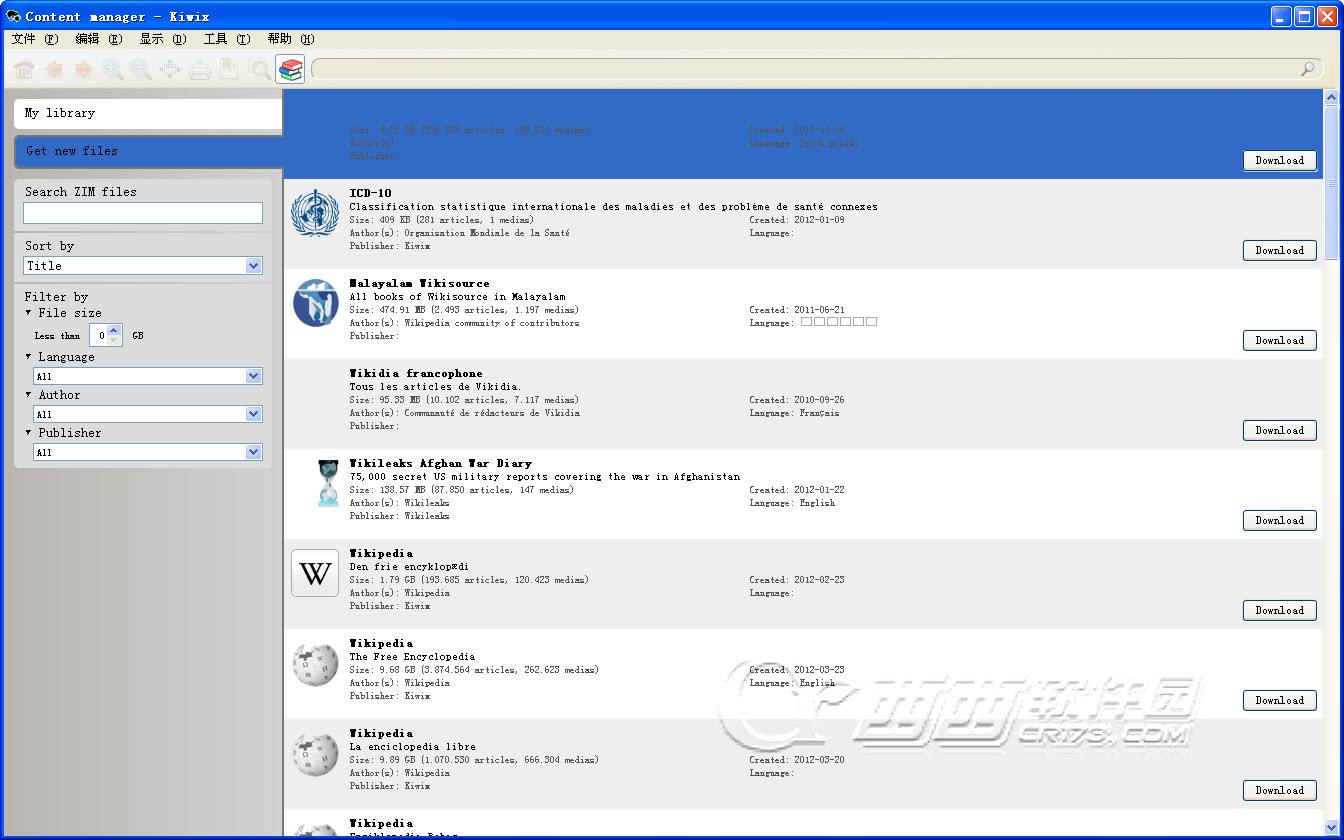Decrease the file size GB value with the down arrow

click(x=114, y=340)
